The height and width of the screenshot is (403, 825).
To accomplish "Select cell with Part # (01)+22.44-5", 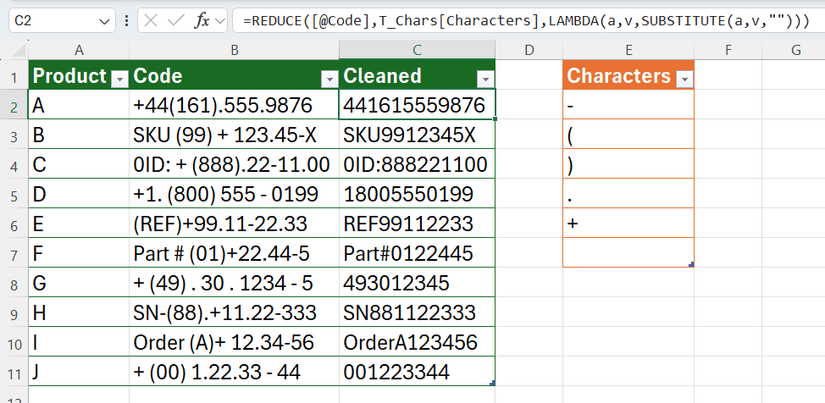I will [235, 253].
